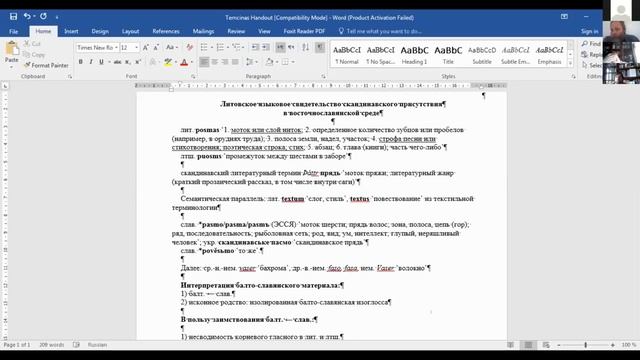640x360 pixels.
Task: Open Replace from the Editing group
Action: [x=591, y=54]
